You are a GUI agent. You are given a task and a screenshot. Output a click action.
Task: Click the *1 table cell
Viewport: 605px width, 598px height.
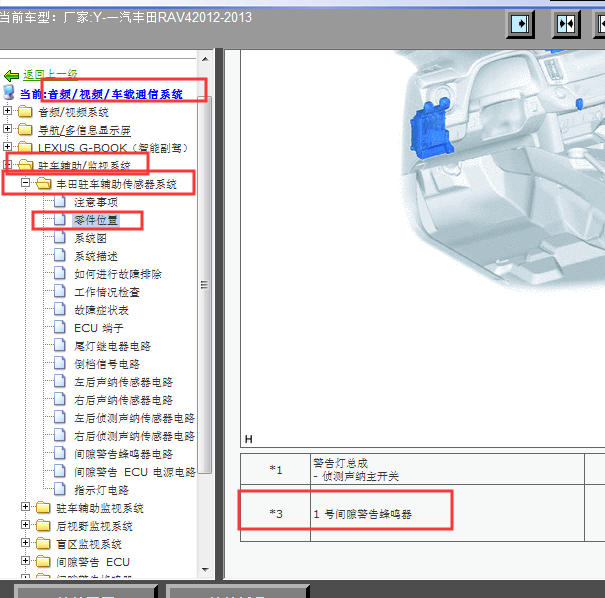(275, 469)
